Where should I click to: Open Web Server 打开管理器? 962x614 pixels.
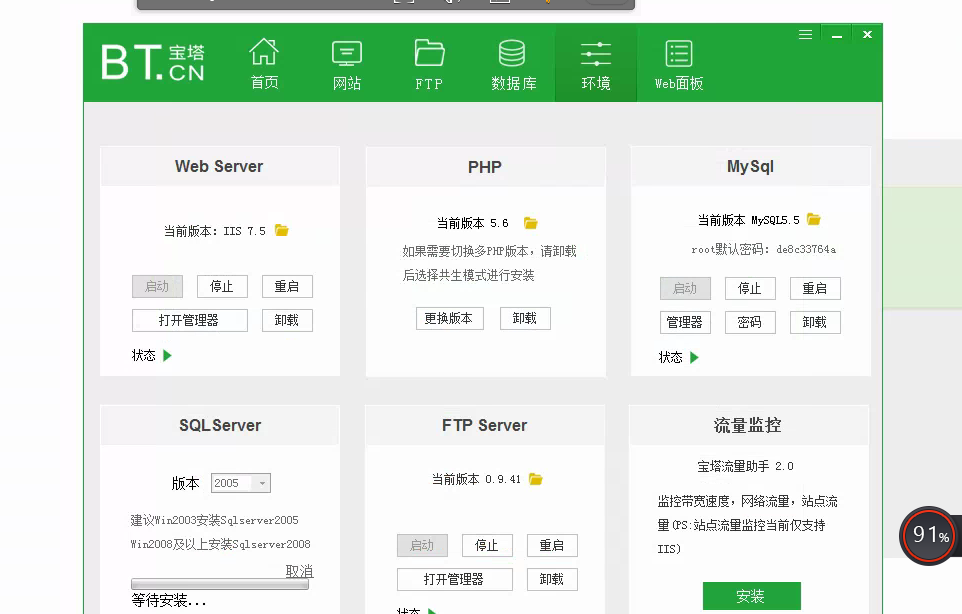[x=190, y=320]
